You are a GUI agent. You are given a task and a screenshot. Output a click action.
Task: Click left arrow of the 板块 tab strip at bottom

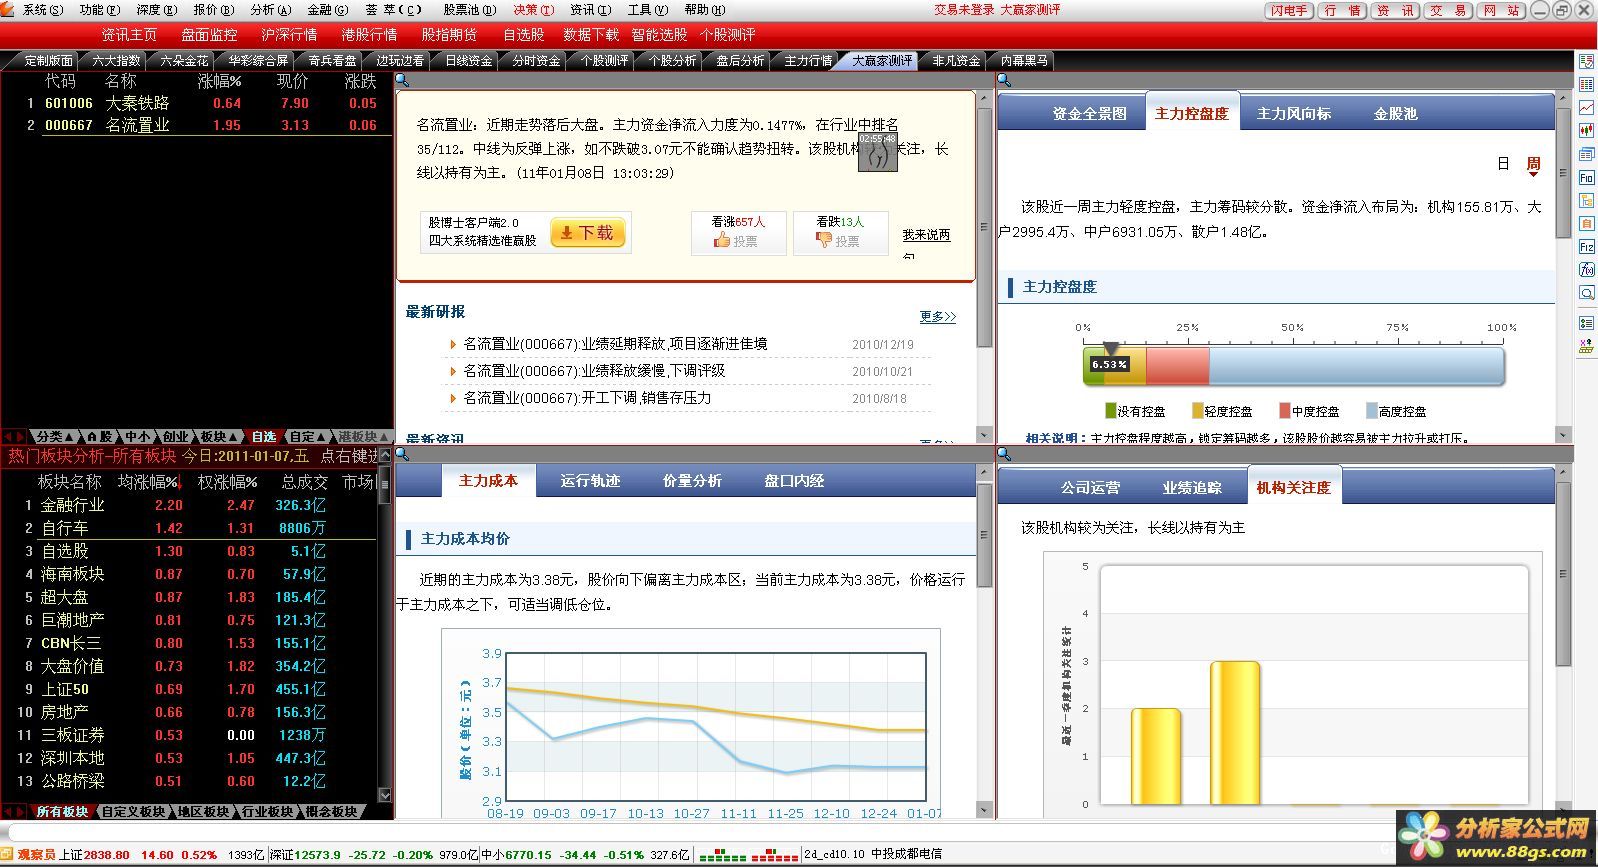tap(8, 812)
